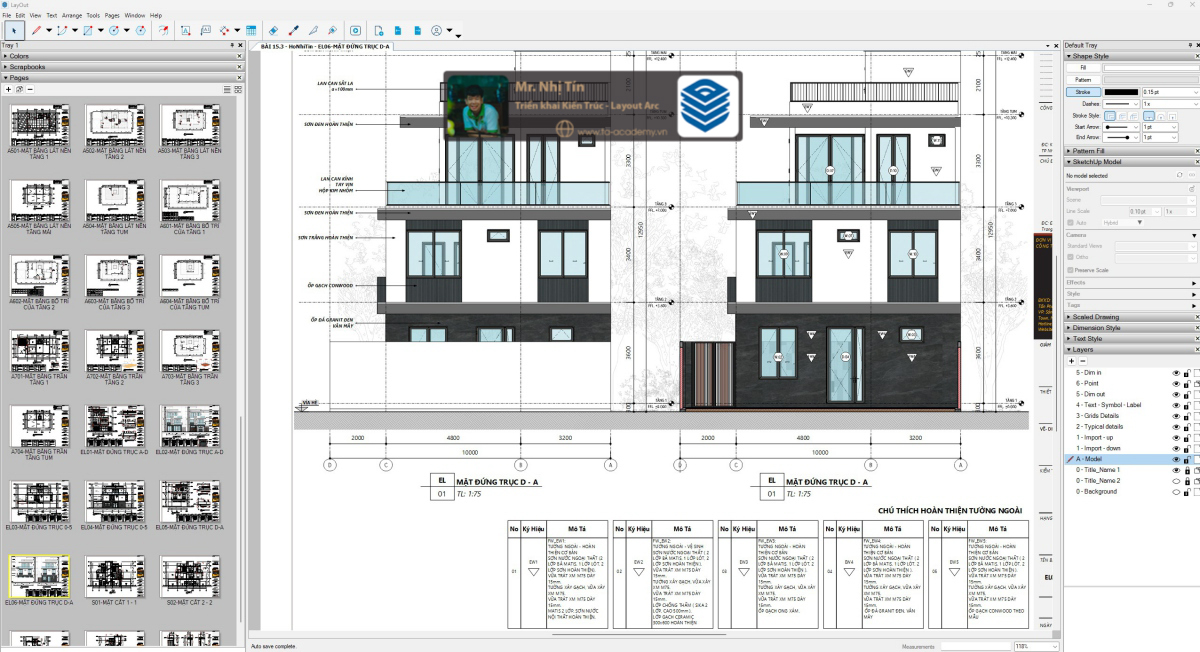Show the 0 - Background layer
This screenshot has height=652, width=1200.
click(1176, 492)
